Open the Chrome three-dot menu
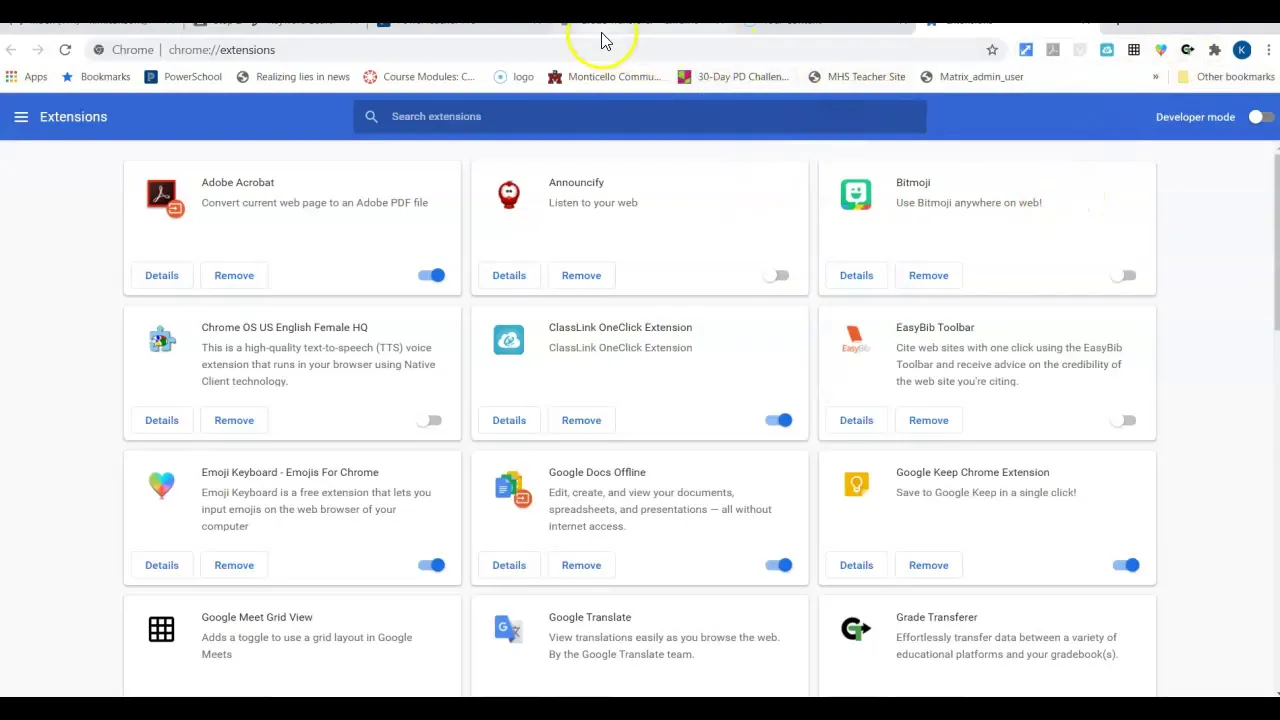 [1268, 50]
